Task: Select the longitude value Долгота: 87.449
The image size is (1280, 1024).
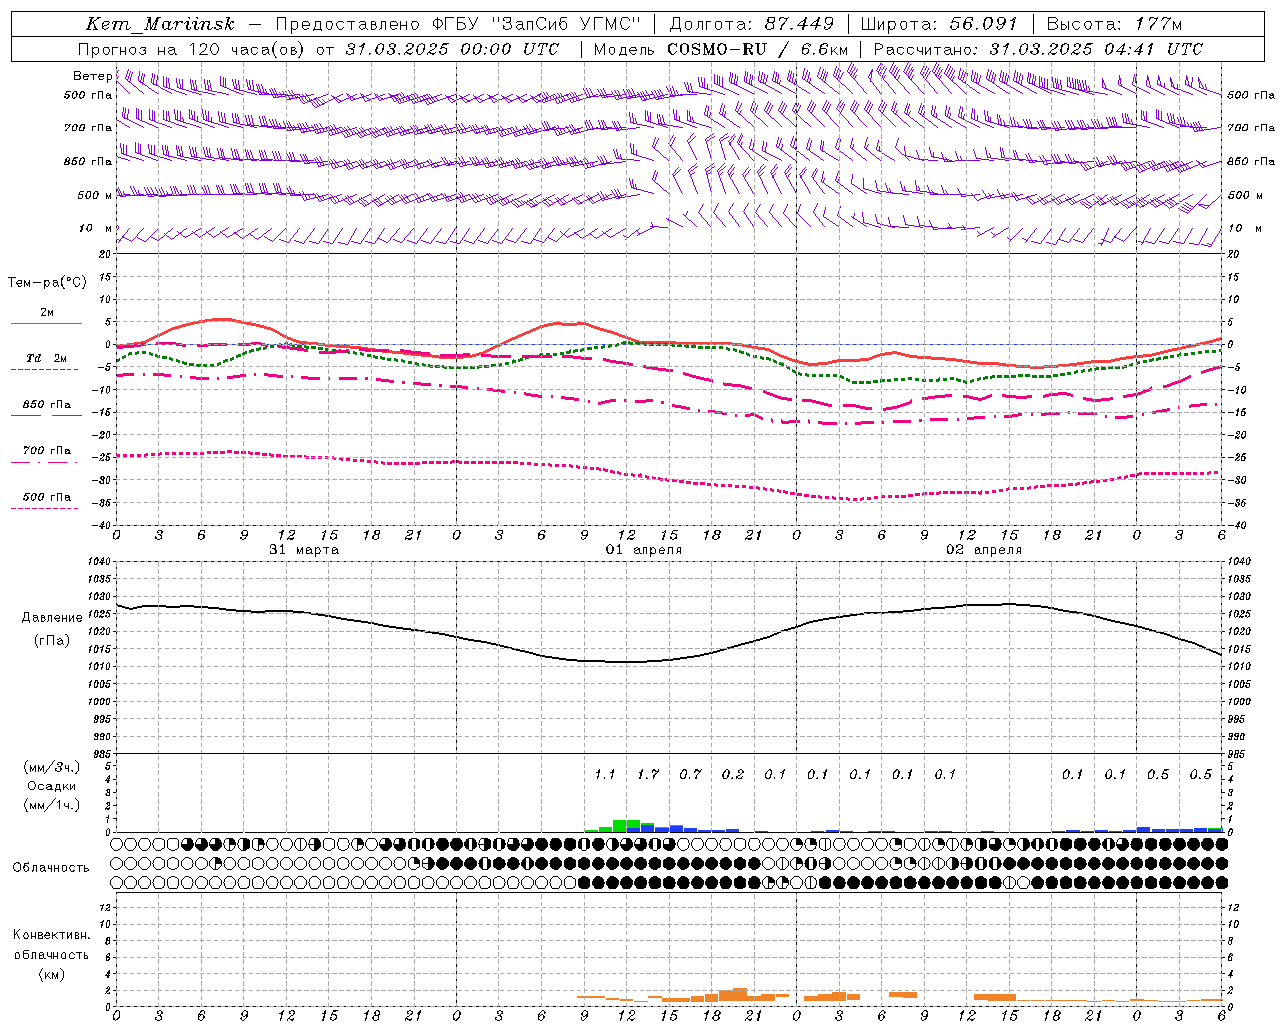Action: click(751, 24)
